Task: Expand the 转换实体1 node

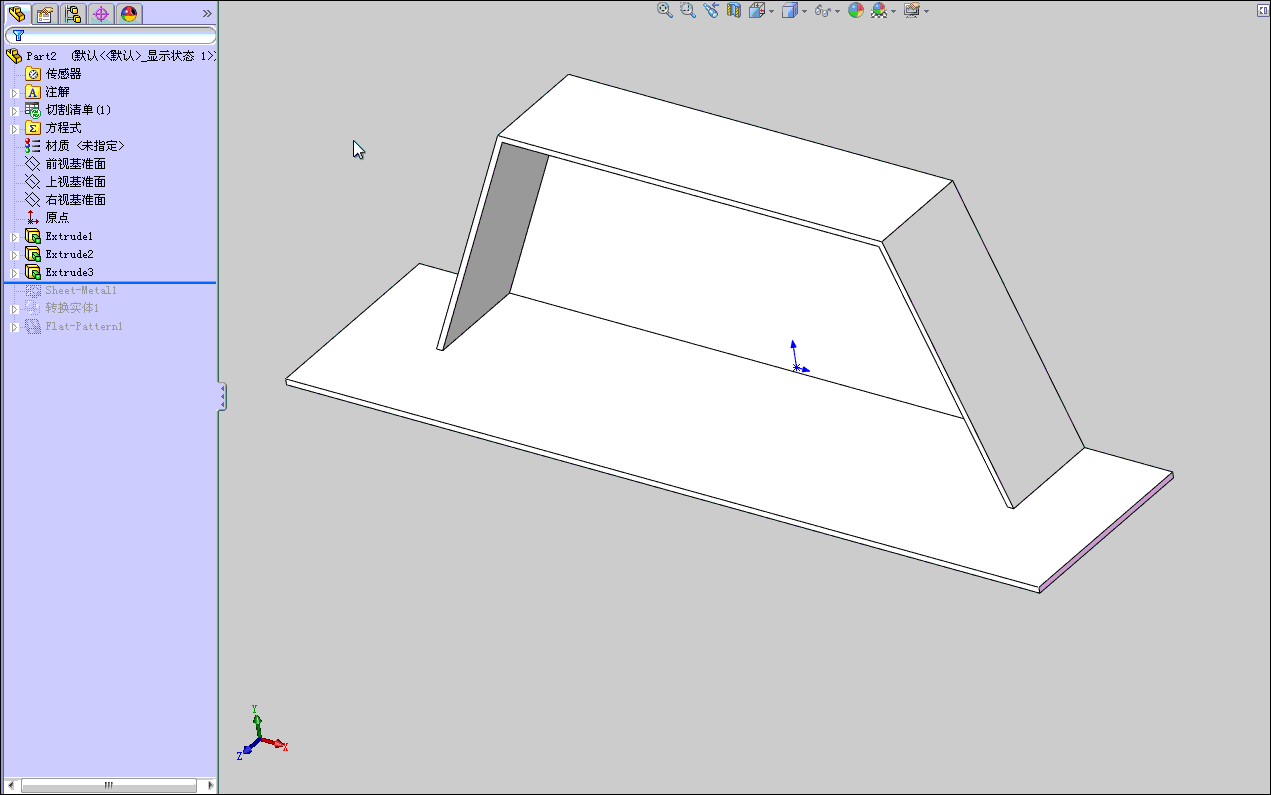Action: 14,309
